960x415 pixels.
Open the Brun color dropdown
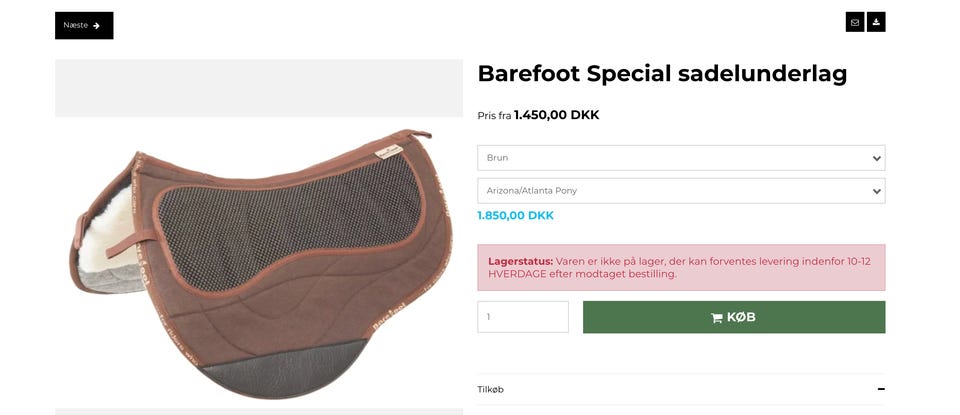[680, 158]
